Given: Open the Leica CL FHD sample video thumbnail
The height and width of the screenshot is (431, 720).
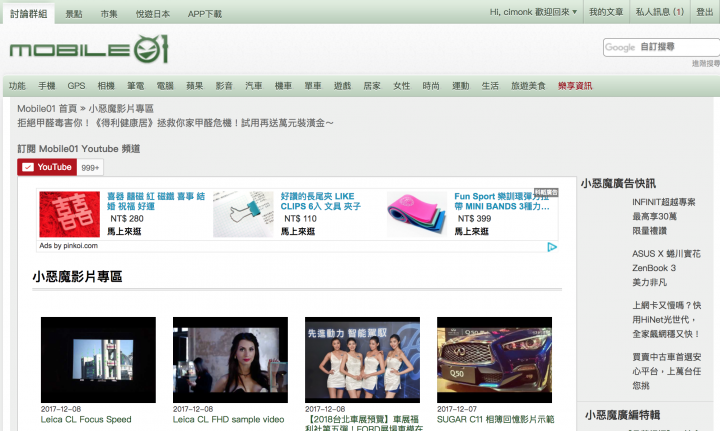Looking at the screenshot, I should pos(231,360).
